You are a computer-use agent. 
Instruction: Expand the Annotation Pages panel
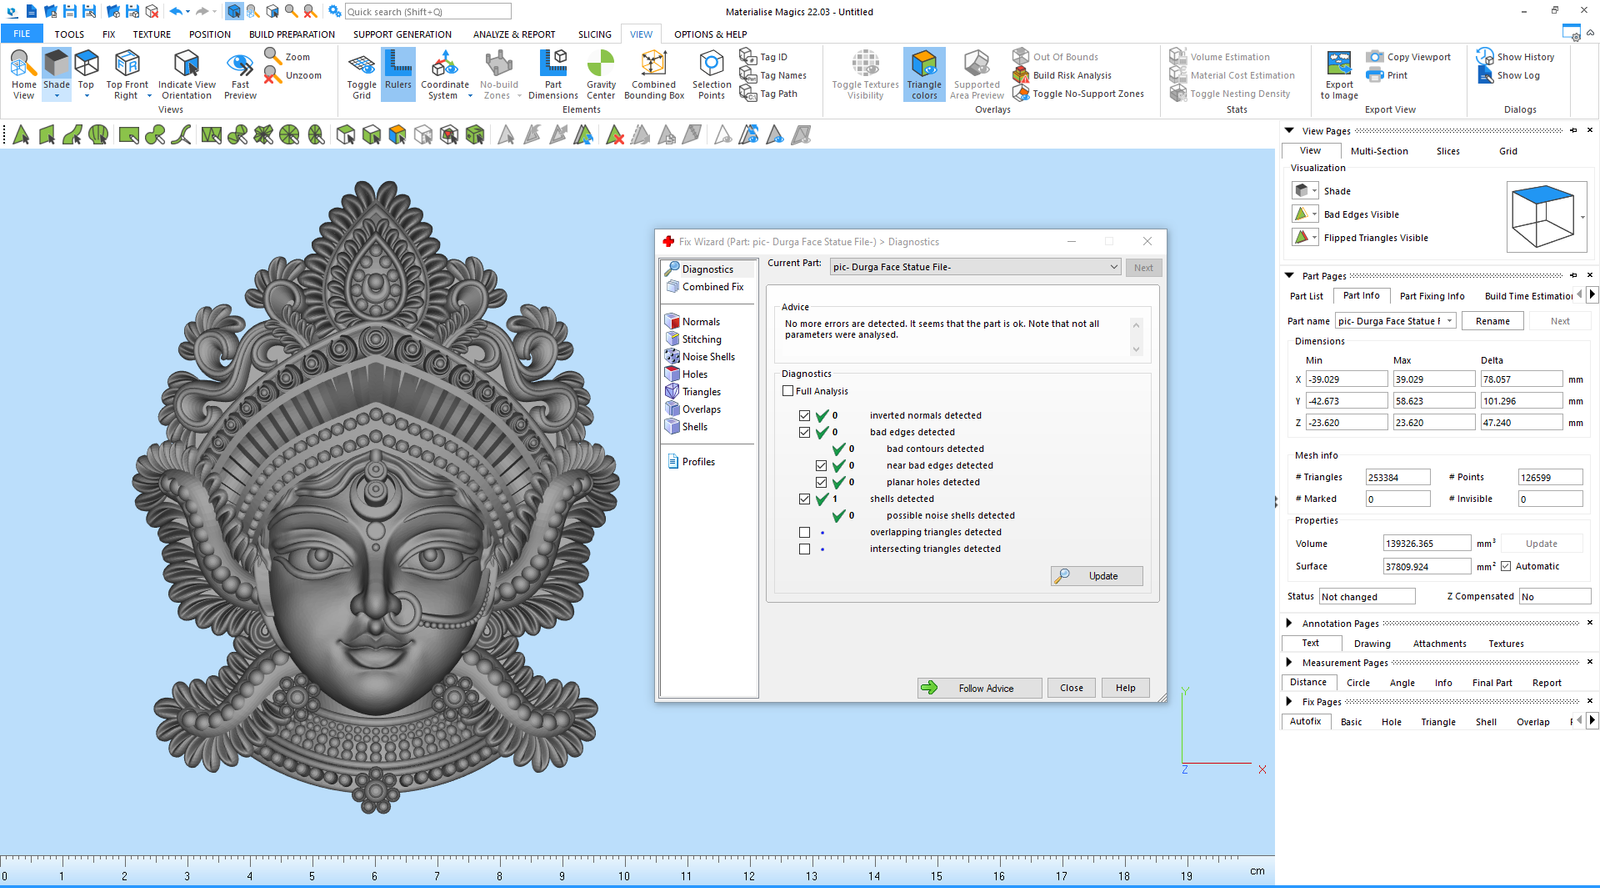[x=1289, y=623]
